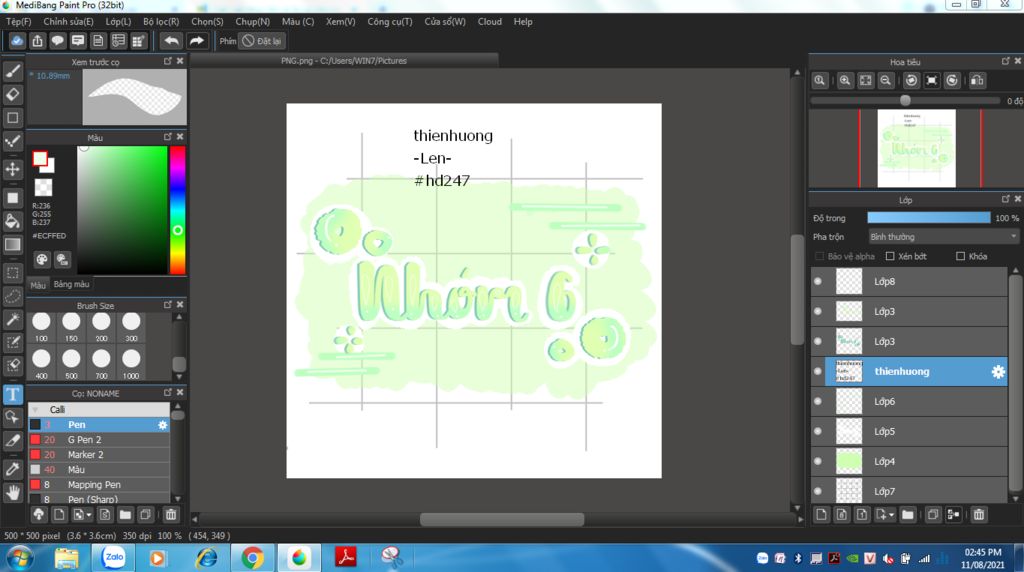
Task: Collapse the Calli brush group
Action: 35,409
